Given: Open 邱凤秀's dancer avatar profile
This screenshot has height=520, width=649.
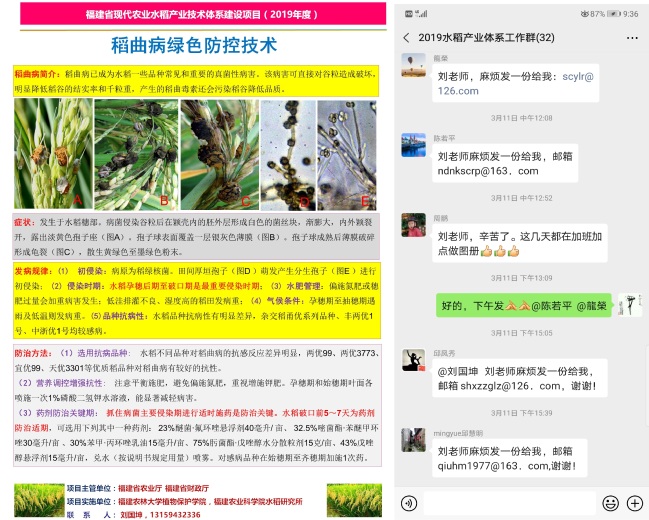Looking at the screenshot, I should point(413,361).
